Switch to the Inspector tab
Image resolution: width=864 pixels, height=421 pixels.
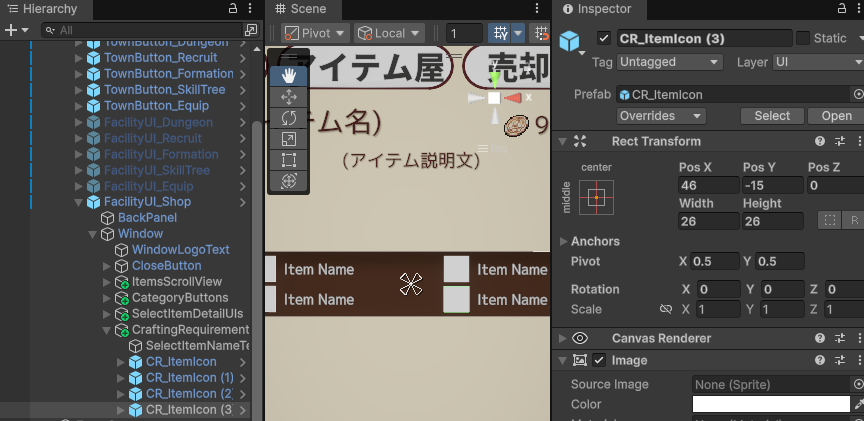click(x=602, y=9)
